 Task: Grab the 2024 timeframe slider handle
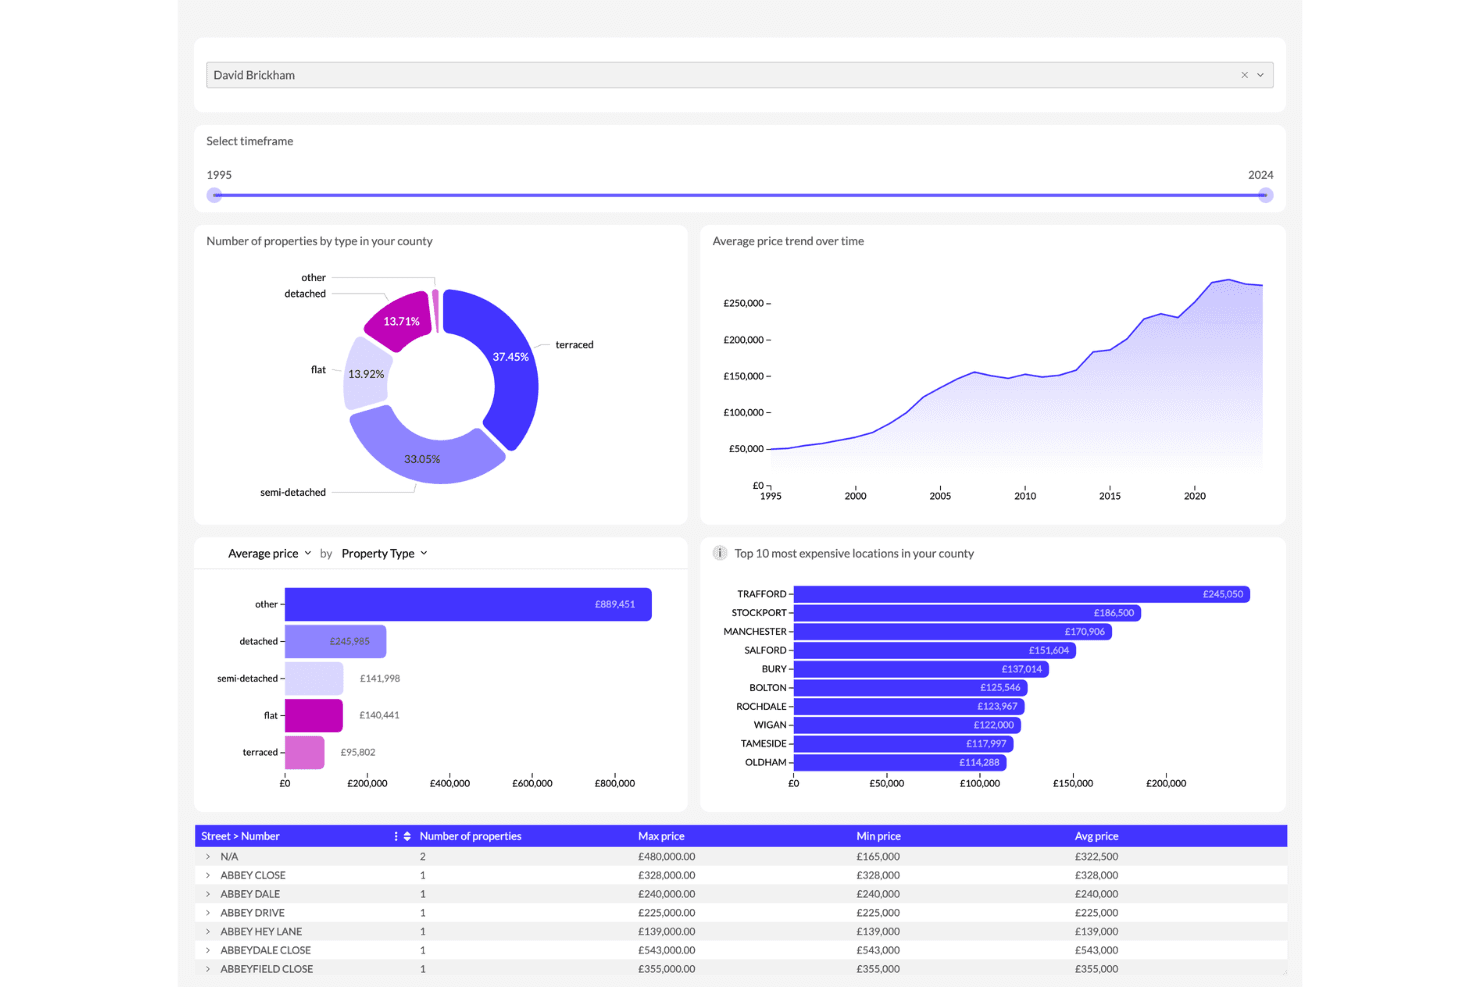click(x=1265, y=195)
